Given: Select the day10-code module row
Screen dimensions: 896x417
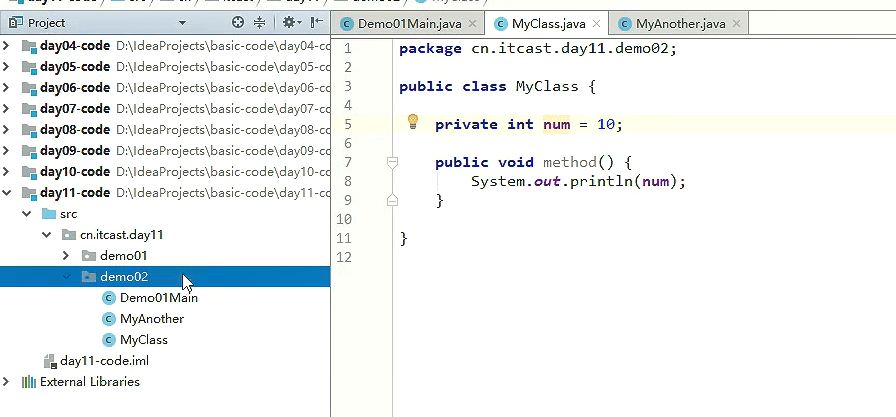Looking at the screenshot, I should pyautogui.click(x=165, y=171).
